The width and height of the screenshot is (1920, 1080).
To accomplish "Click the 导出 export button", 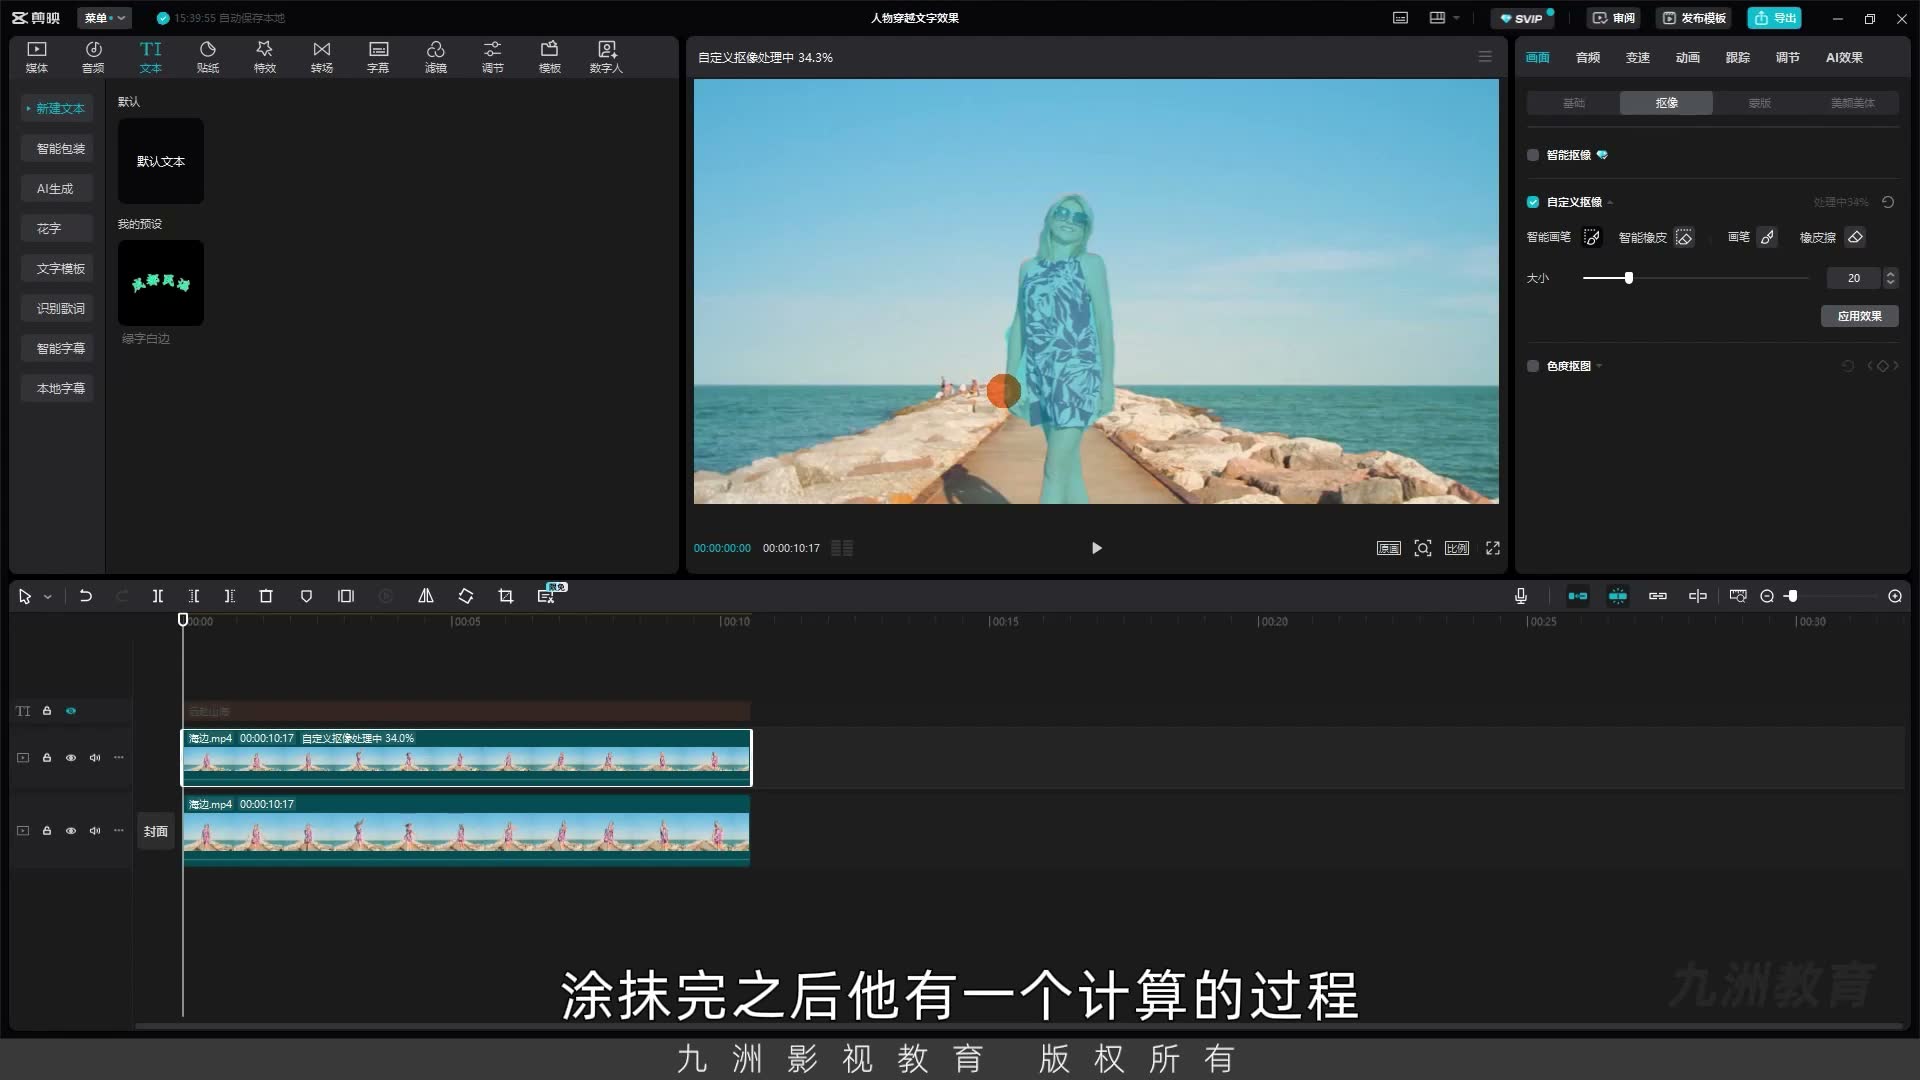I will pyautogui.click(x=1775, y=18).
